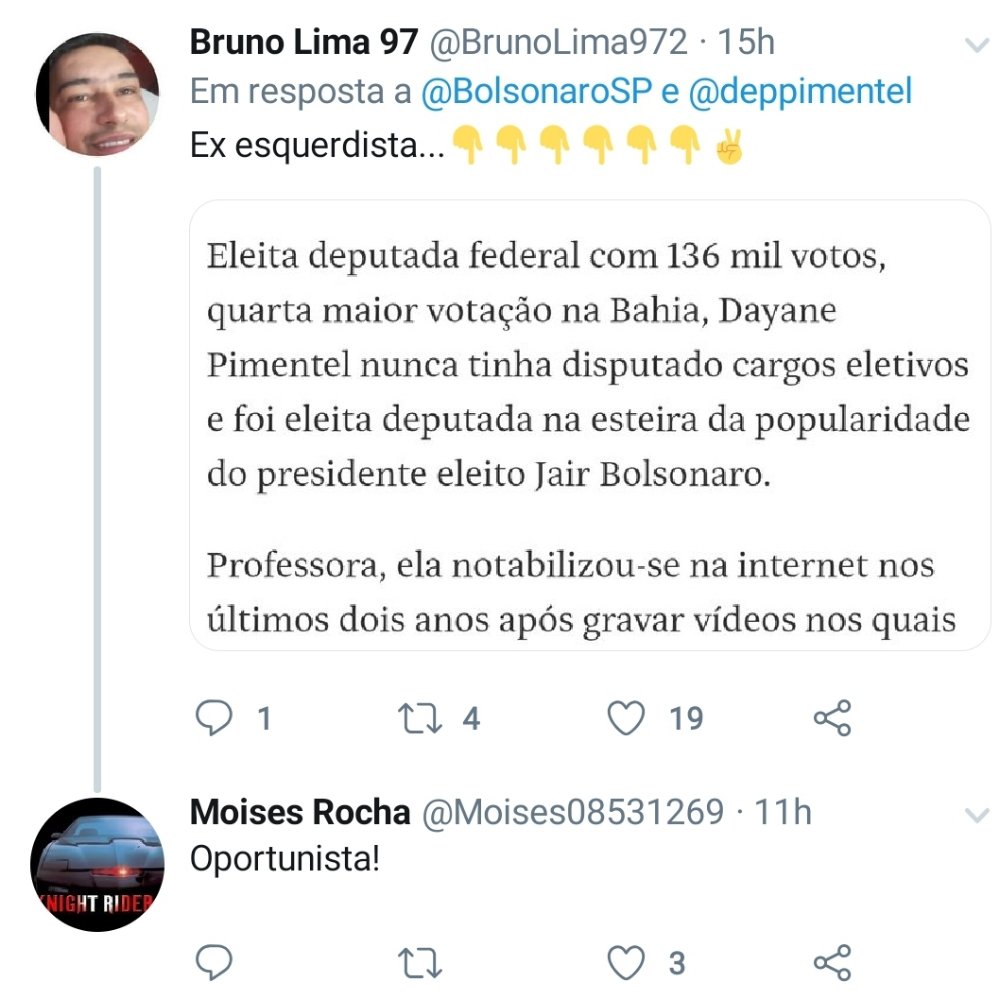Share Moises Rocha's tweet
The width and height of the screenshot is (1000, 999).
click(832, 963)
